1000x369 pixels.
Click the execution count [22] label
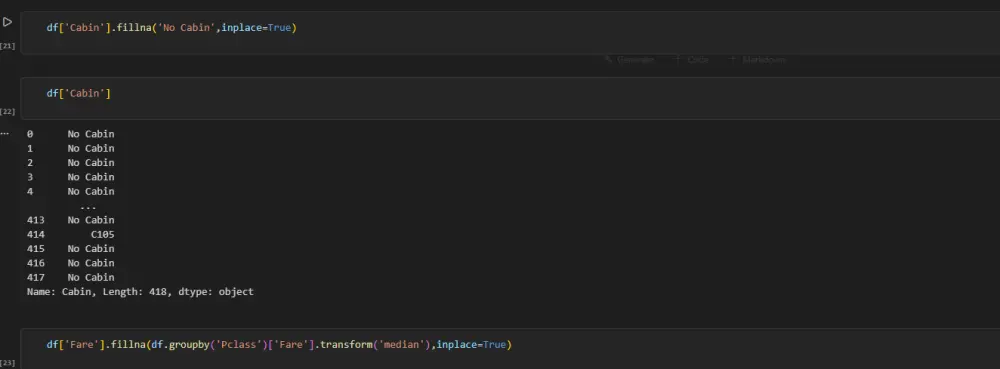tap(8, 112)
